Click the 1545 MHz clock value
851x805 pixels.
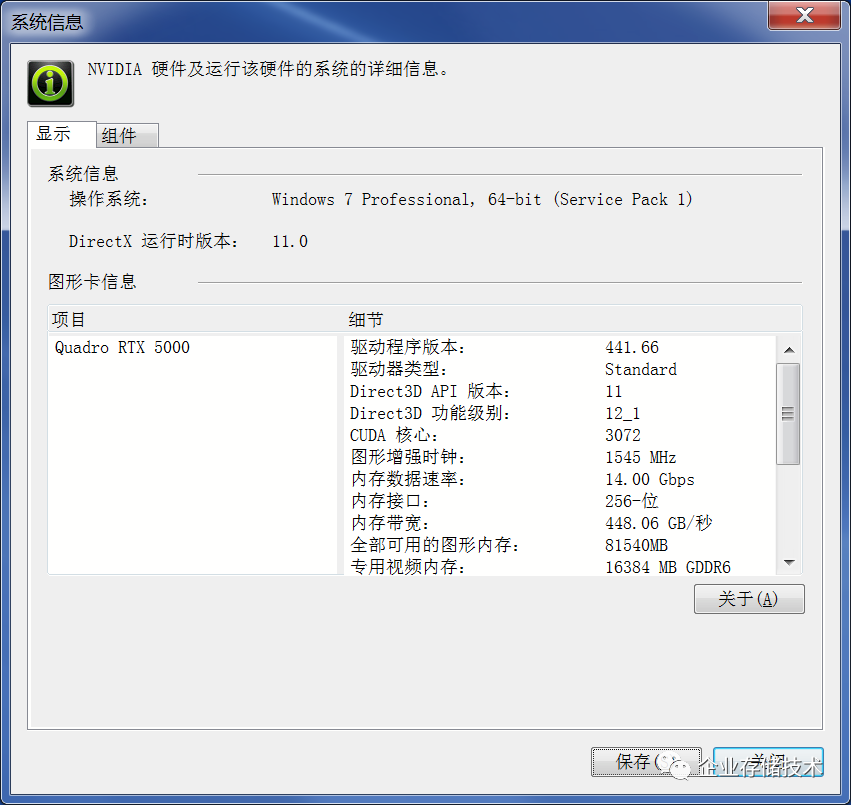(640, 457)
